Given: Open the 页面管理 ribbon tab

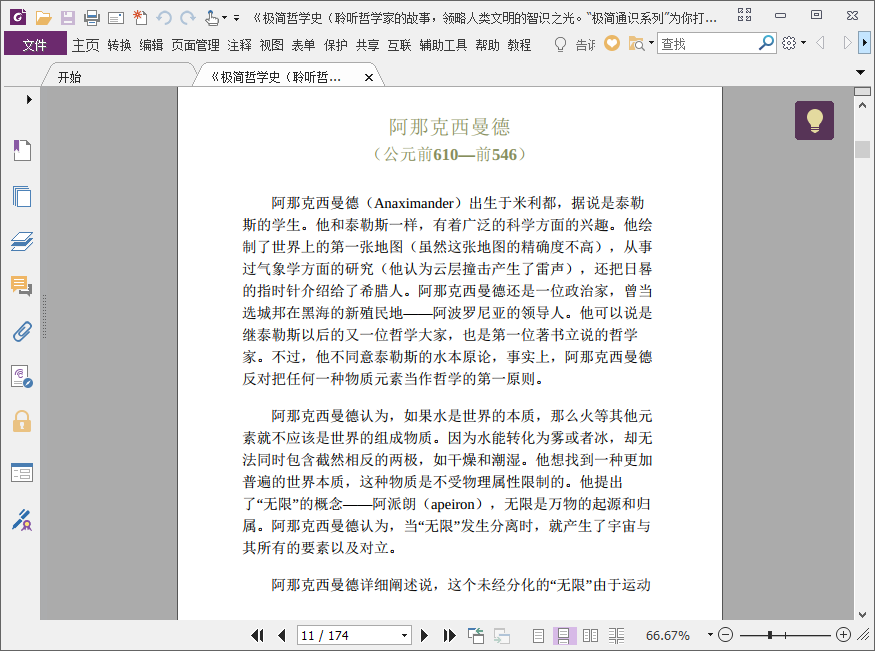Looking at the screenshot, I should tap(195, 45).
